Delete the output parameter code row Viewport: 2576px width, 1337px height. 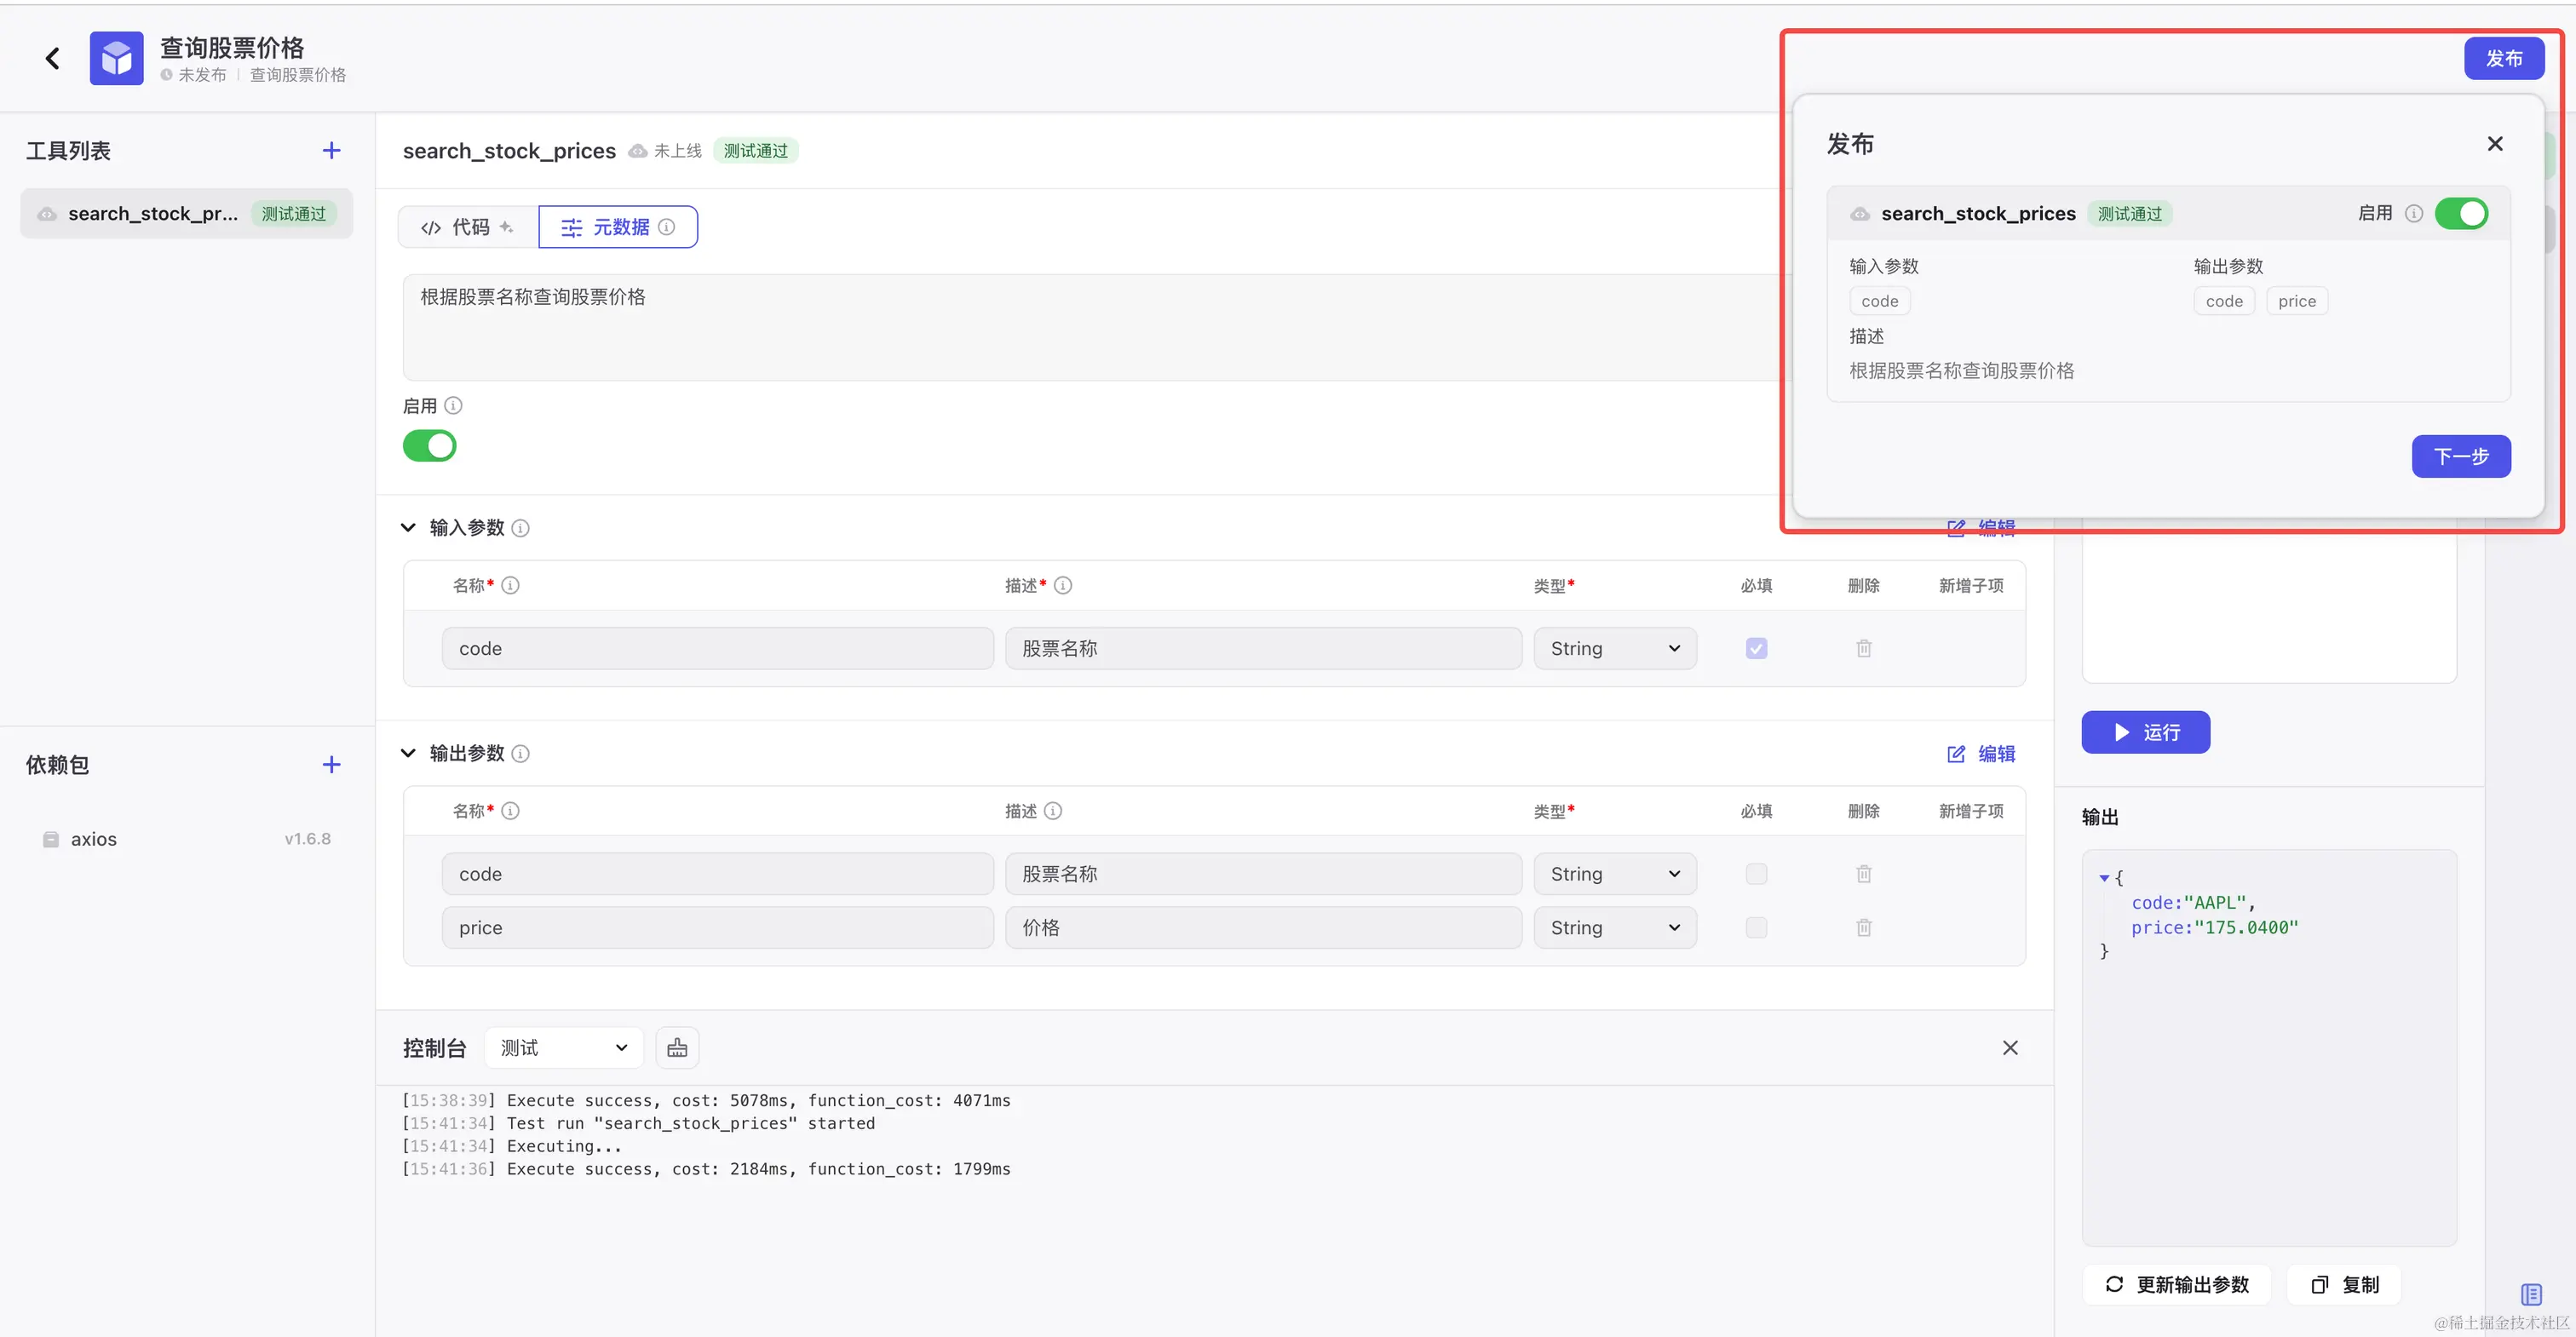point(1863,874)
